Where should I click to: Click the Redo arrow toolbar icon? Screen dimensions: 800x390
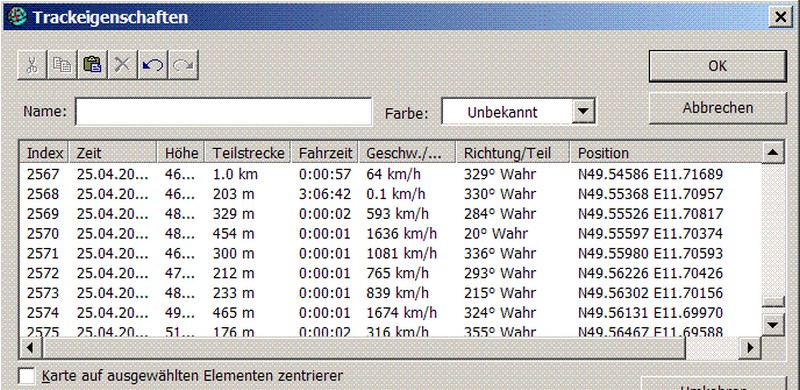point(183,65)
